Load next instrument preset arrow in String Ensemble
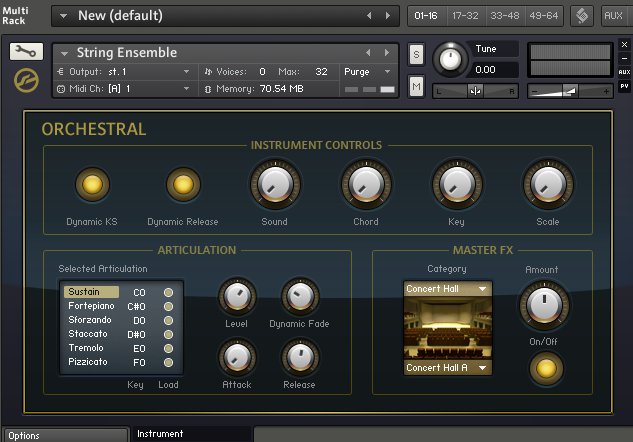This screenshot has width=633, height=442. coord(387,52)
